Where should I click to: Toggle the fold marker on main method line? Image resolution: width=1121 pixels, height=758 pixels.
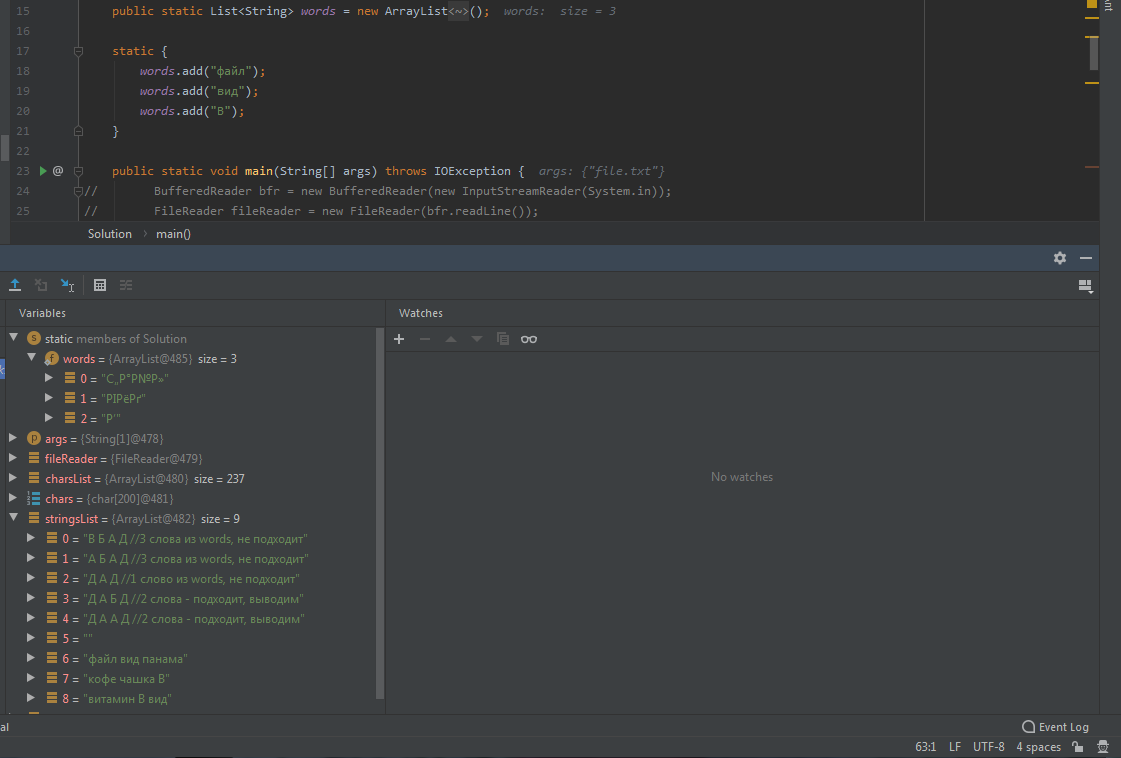click(x=78, y=171)
